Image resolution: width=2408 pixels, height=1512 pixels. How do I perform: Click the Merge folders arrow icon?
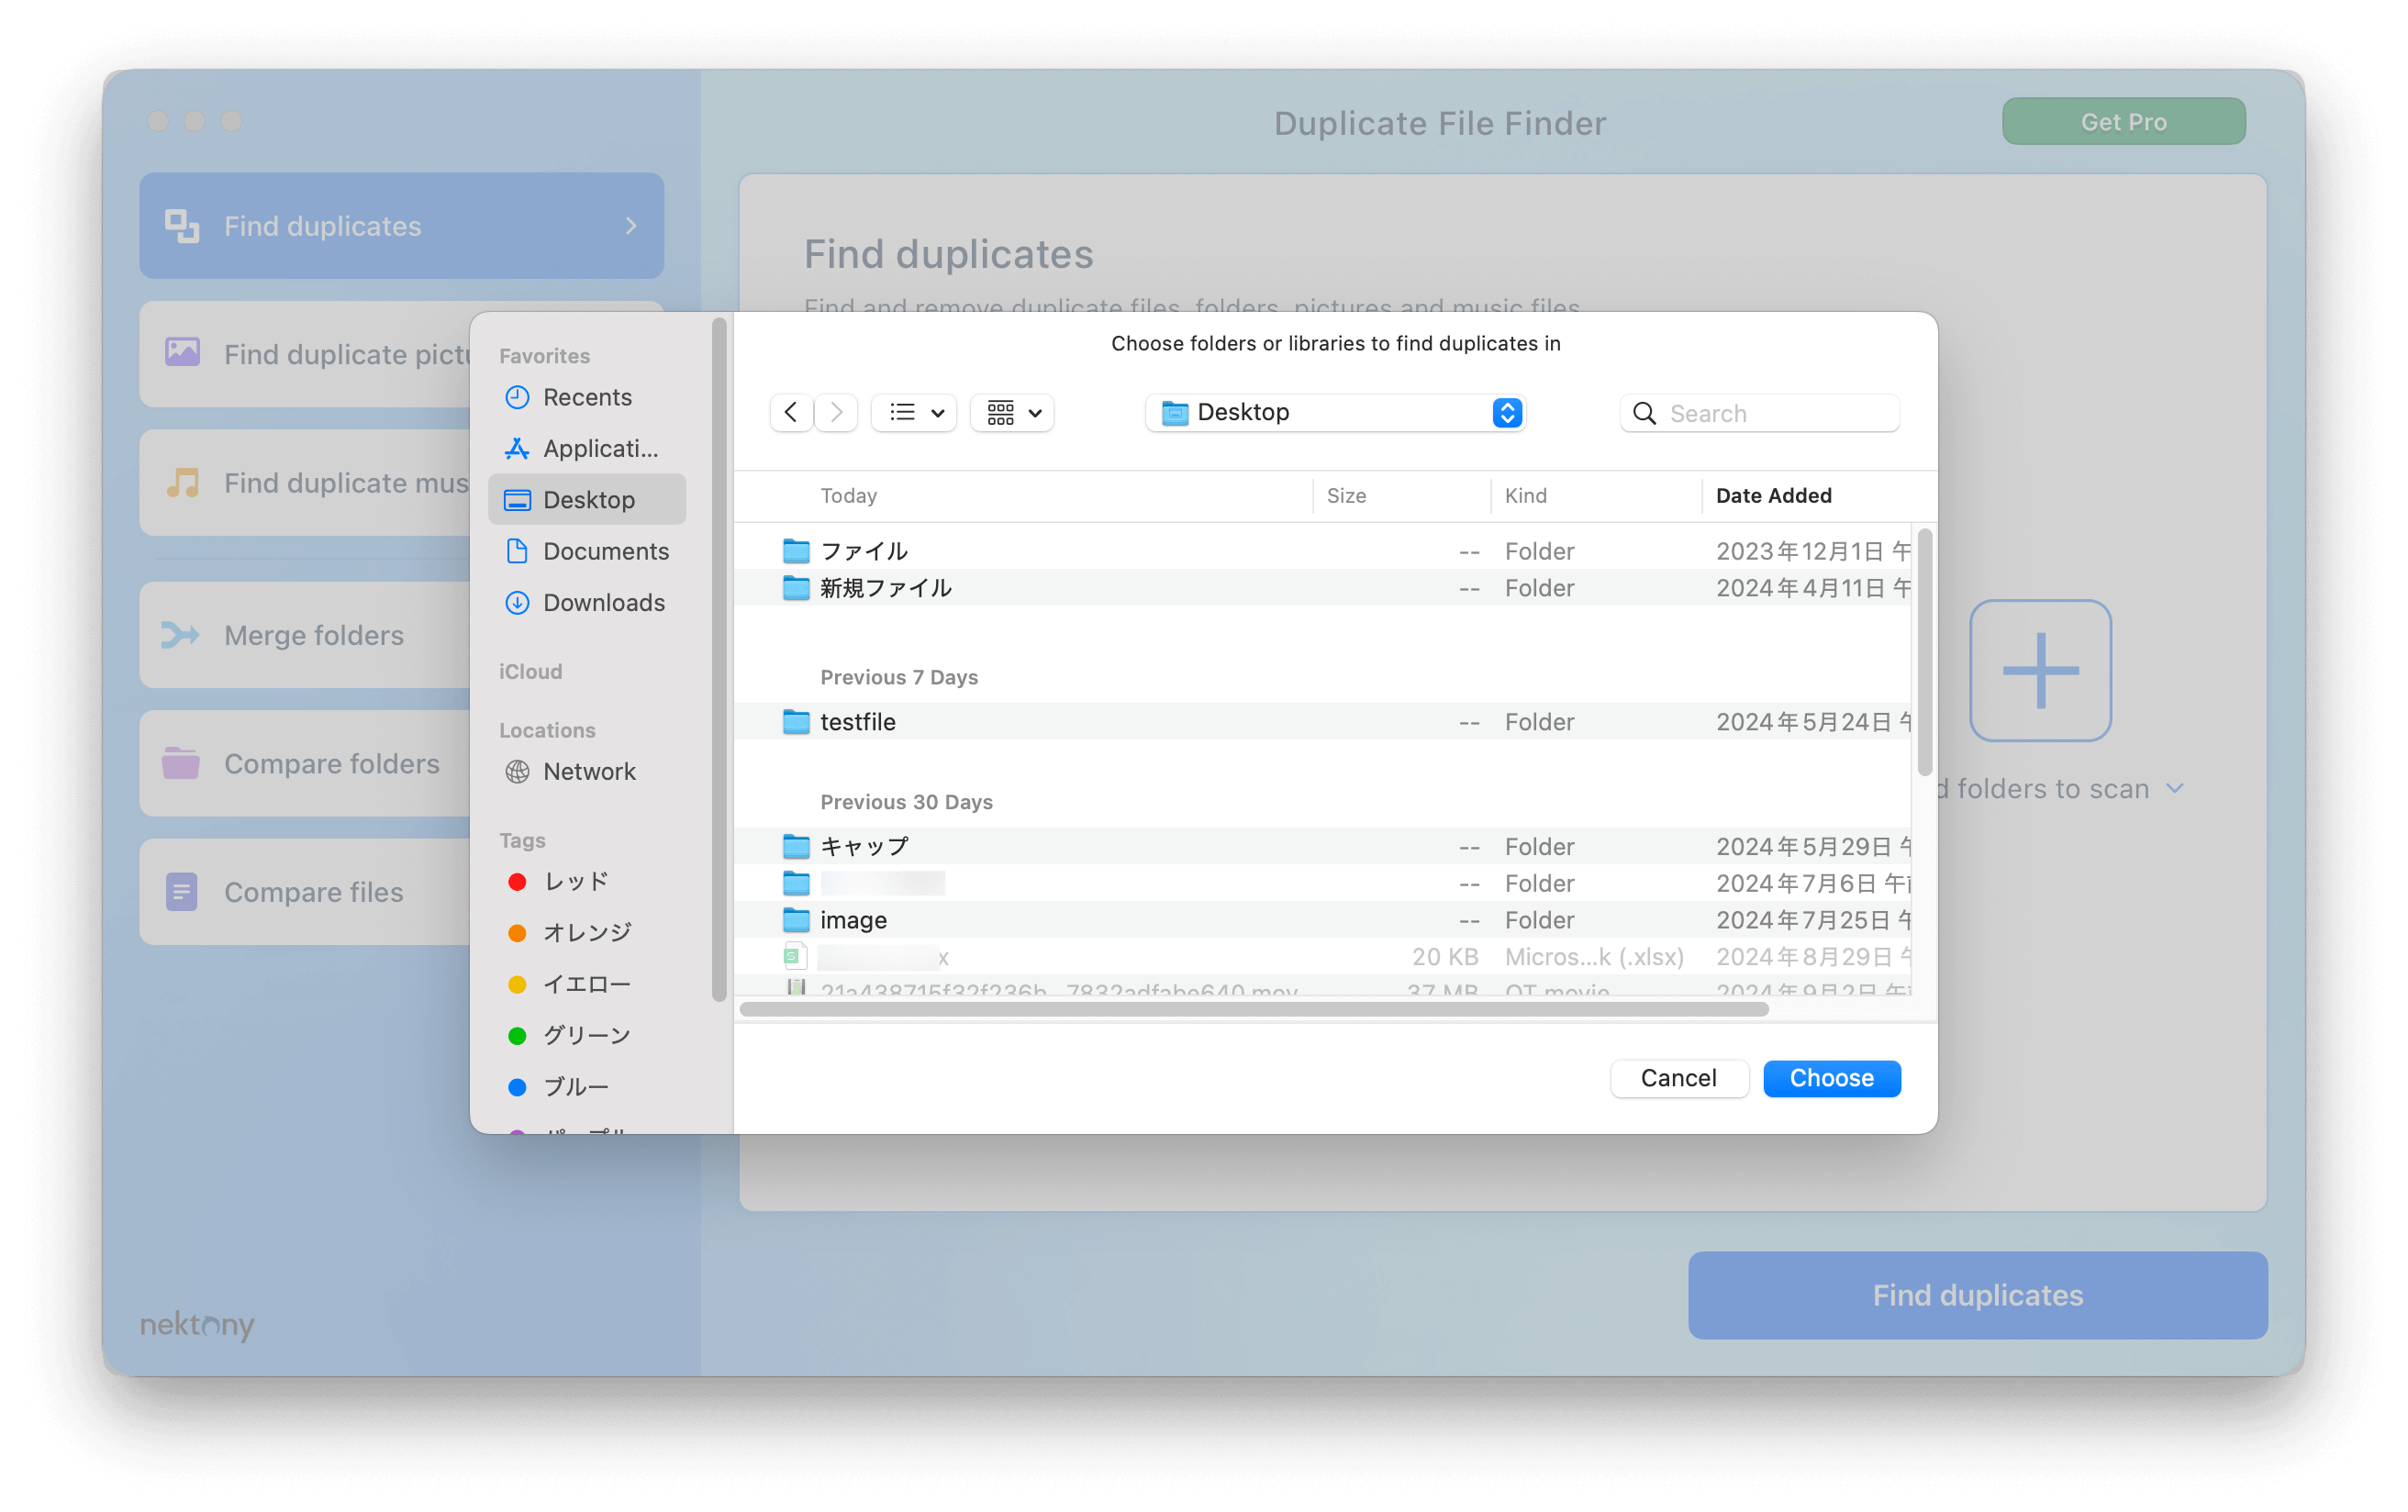tap(181, 635)
